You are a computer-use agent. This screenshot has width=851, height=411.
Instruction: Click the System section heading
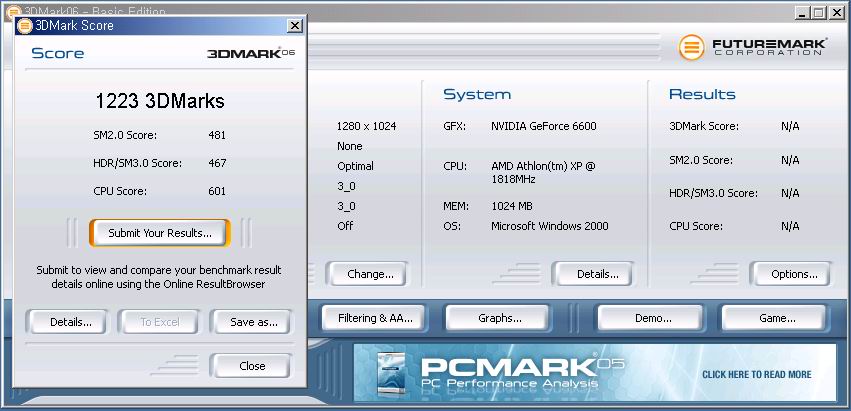(x=477, y=94)
